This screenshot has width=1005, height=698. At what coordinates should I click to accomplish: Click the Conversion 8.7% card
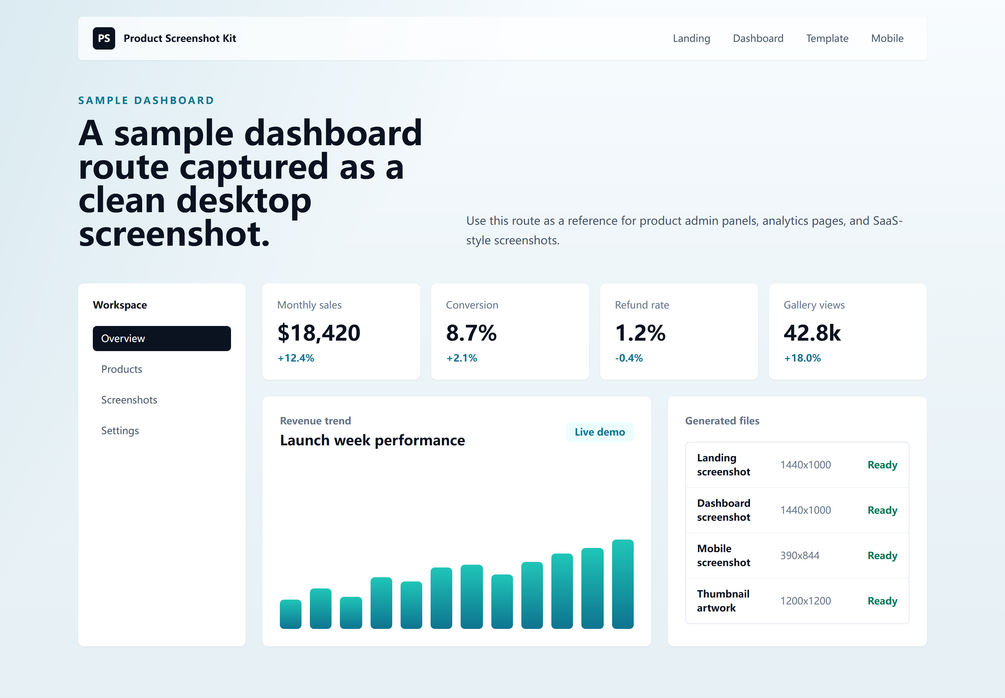[510, 331]
